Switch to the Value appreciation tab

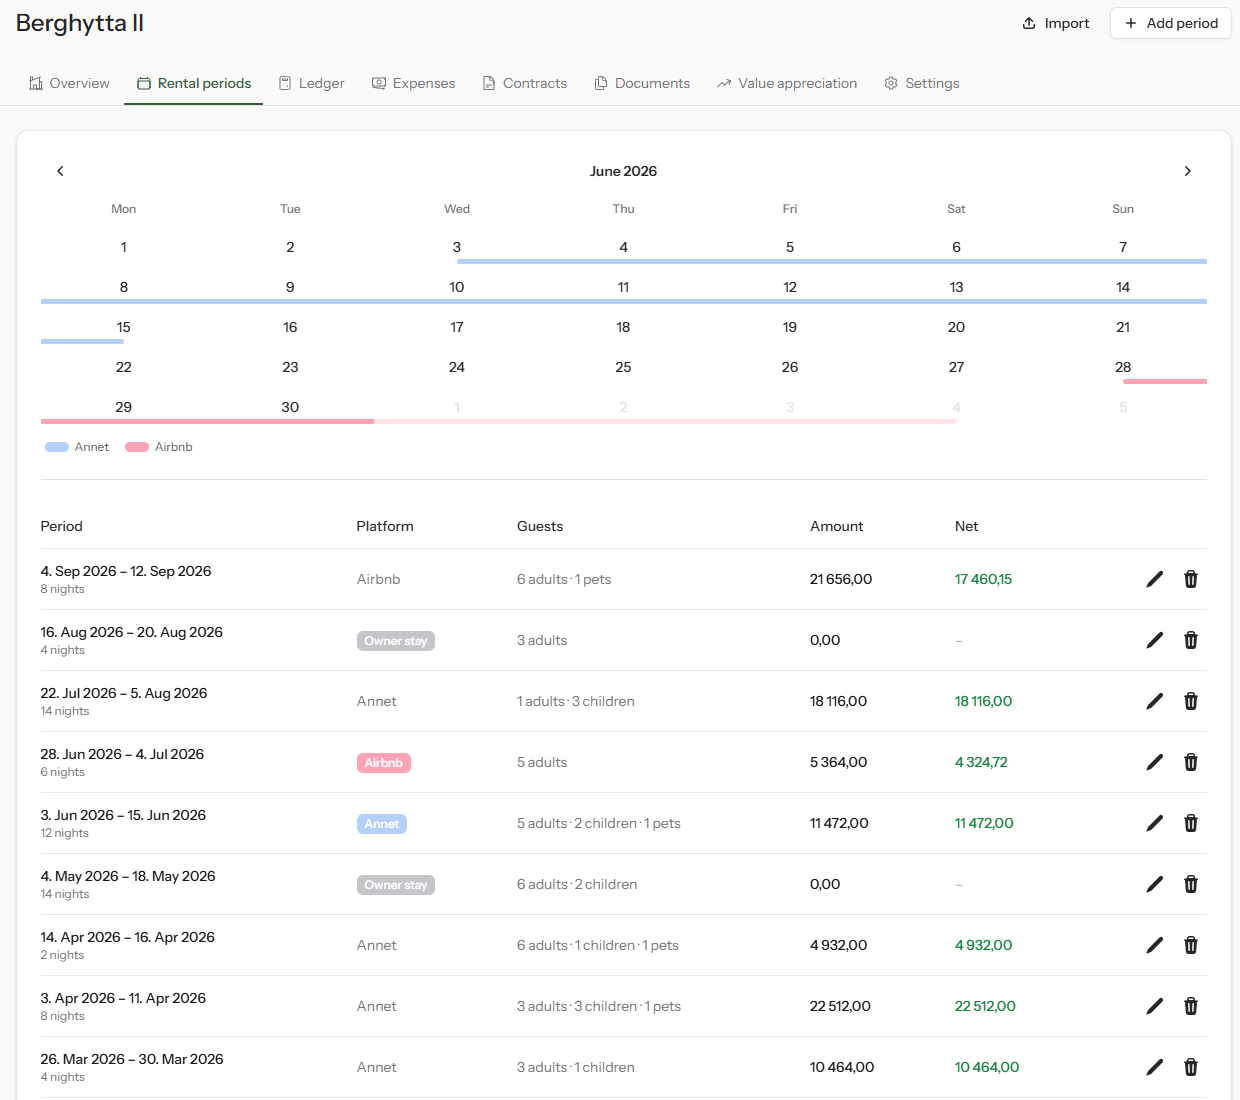pos(787,83)
